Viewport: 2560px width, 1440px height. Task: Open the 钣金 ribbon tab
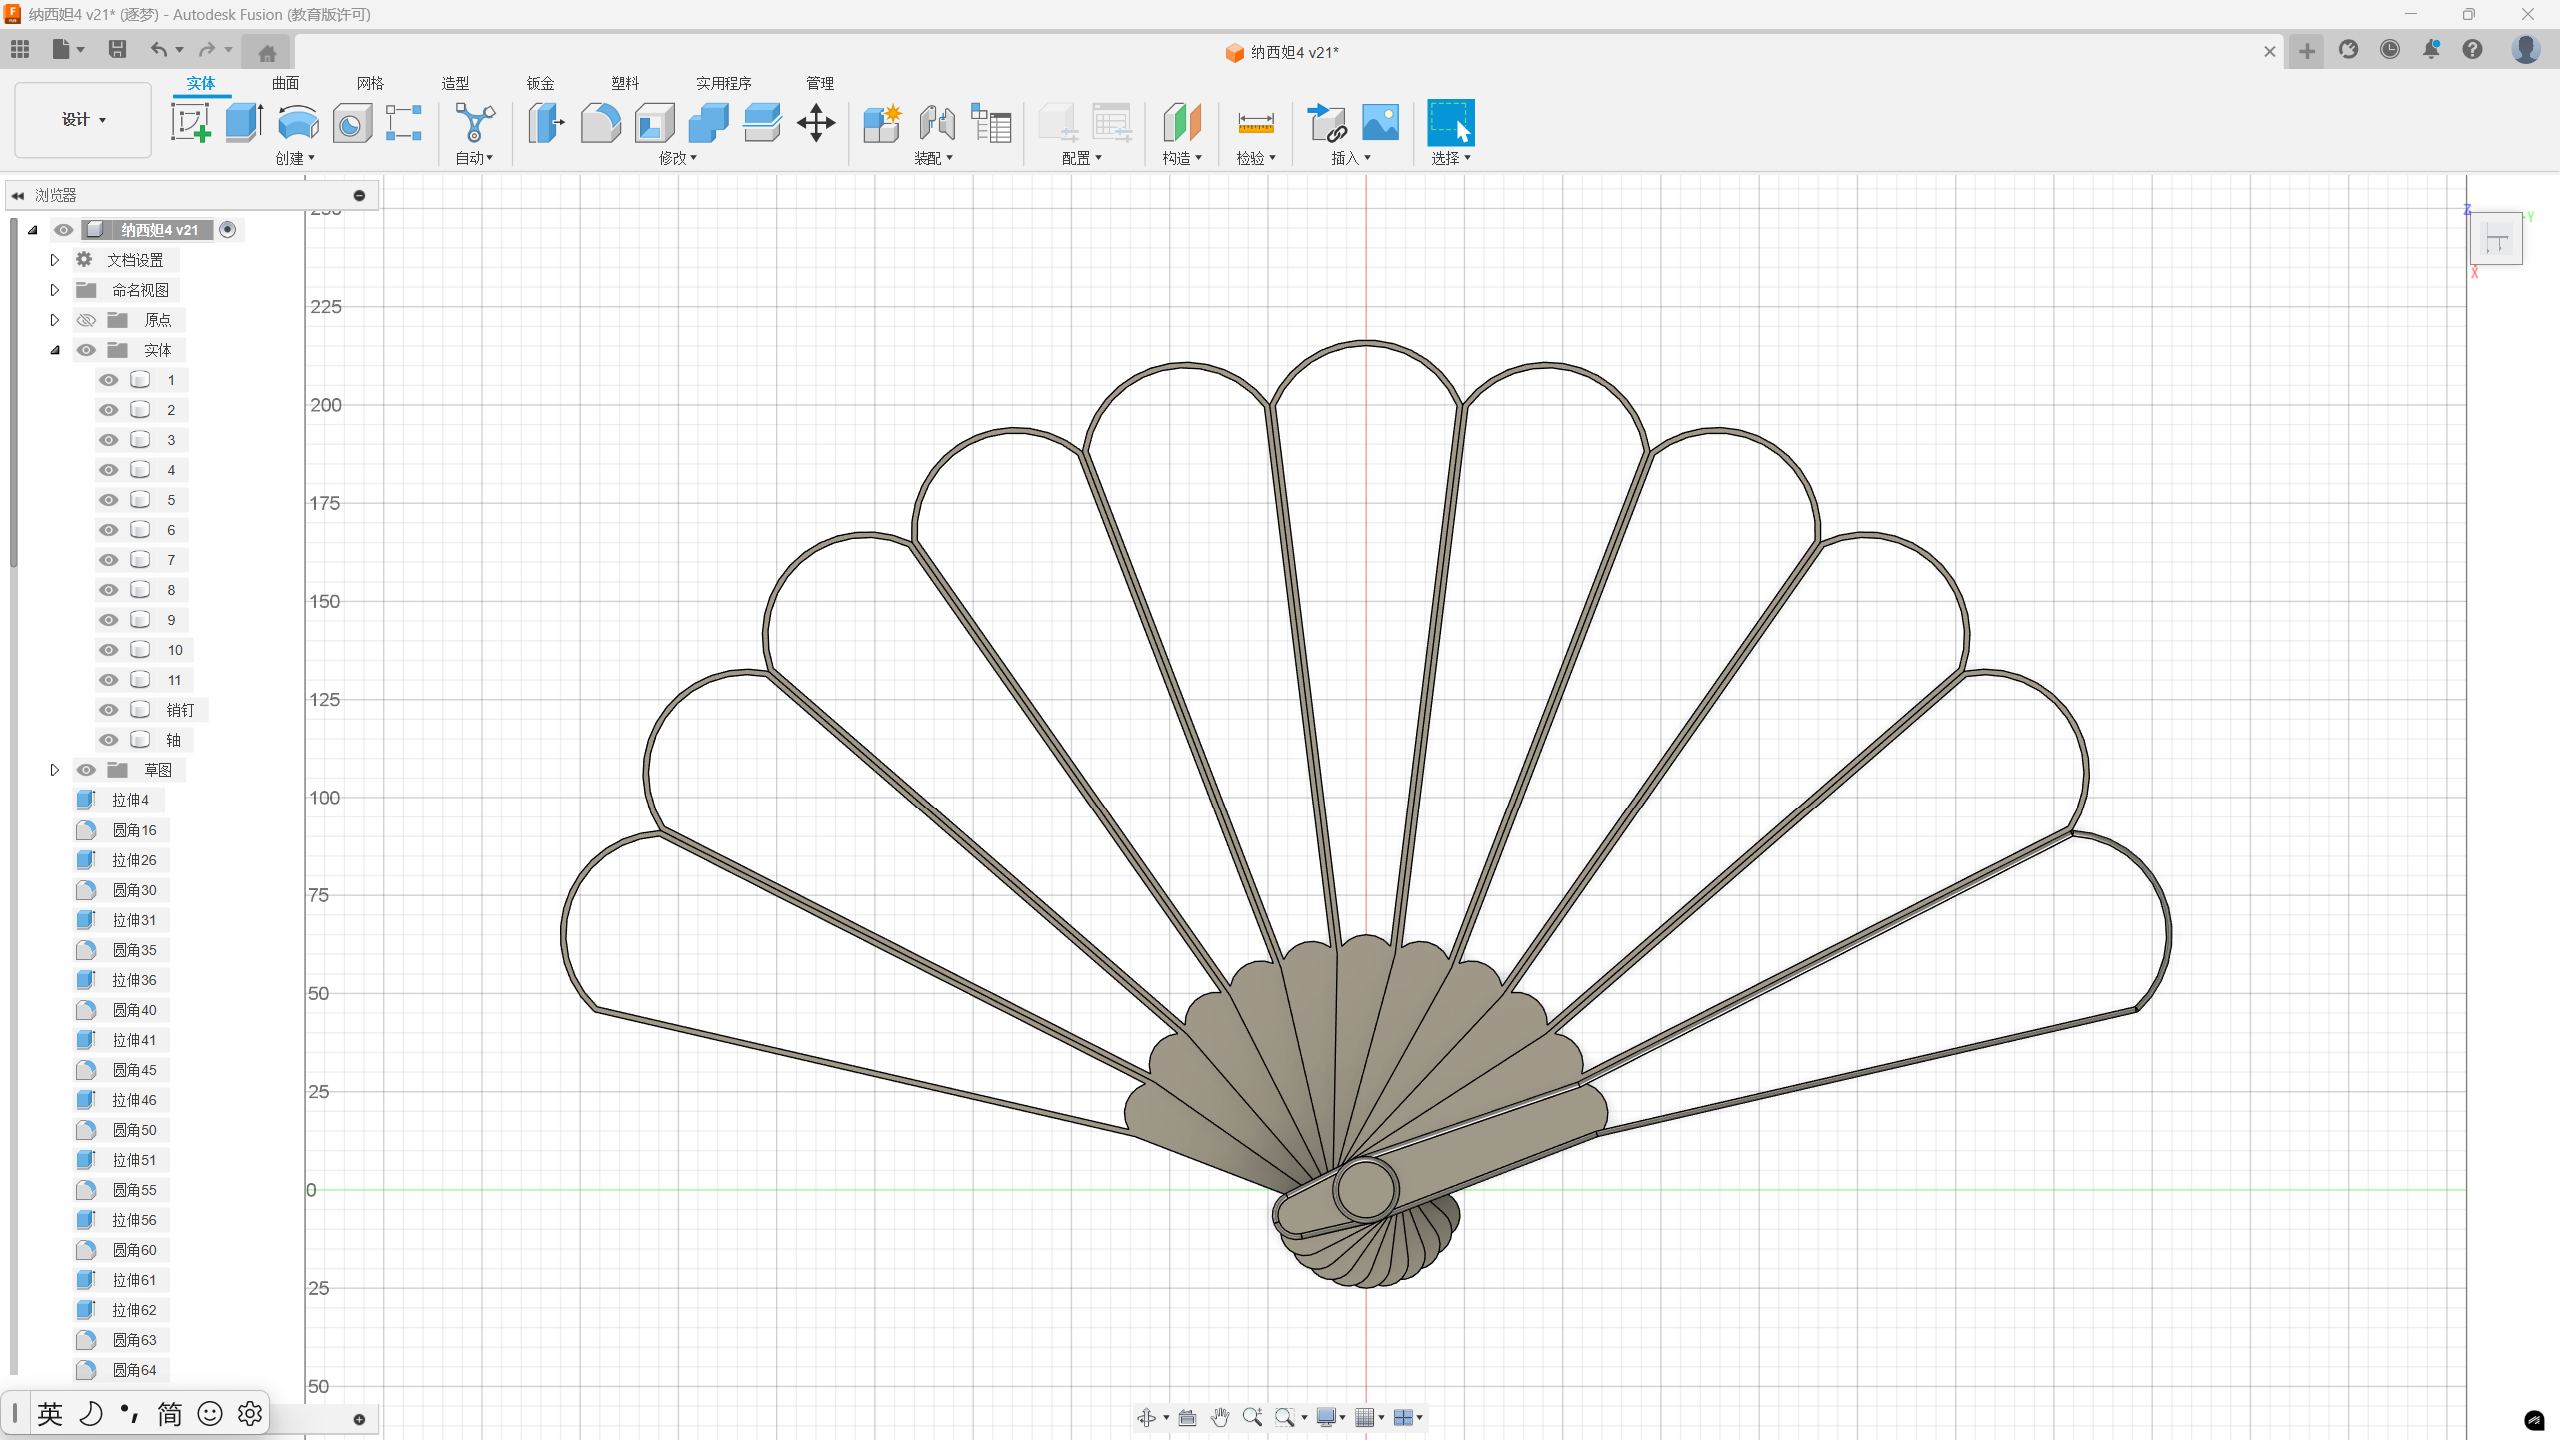point(540,83)
